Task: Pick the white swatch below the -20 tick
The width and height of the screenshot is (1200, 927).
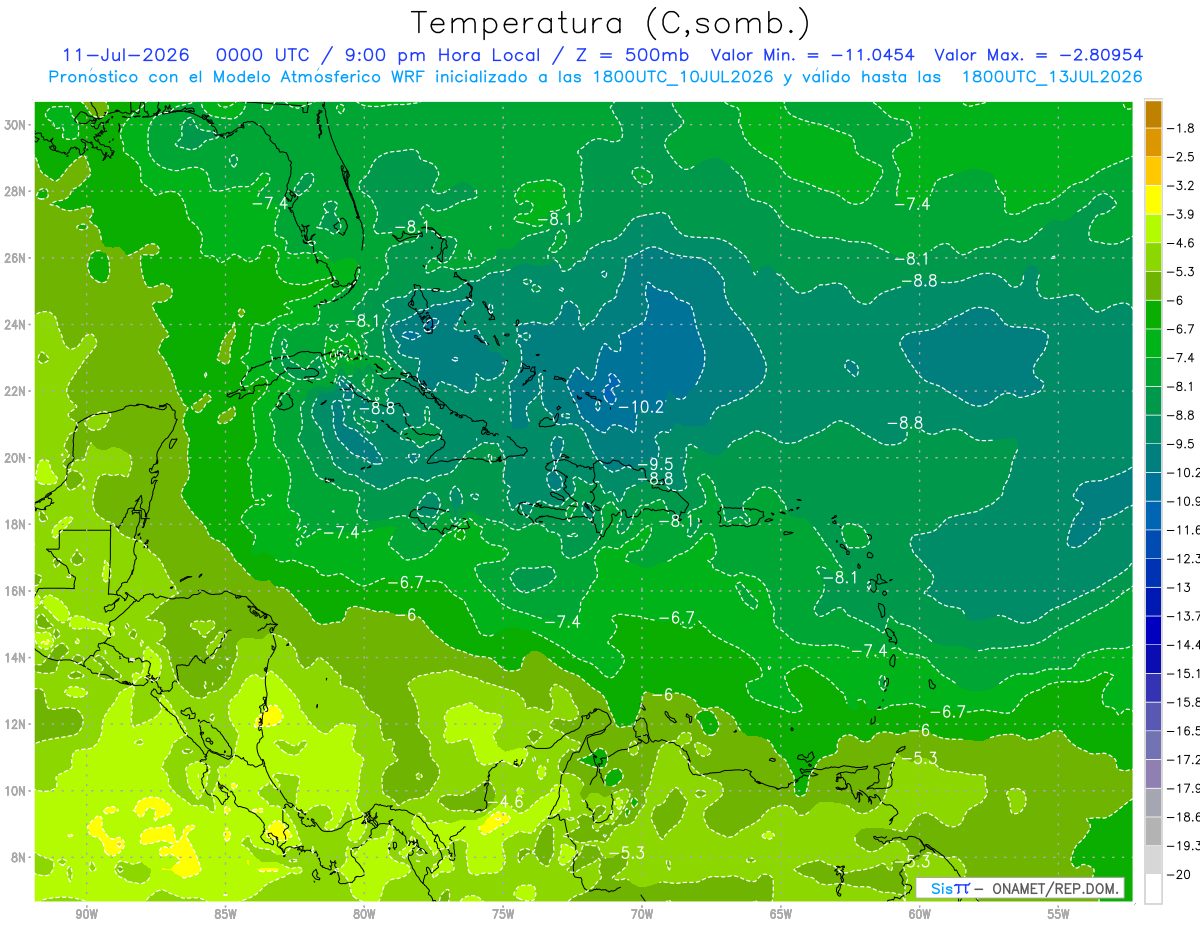Action: [x=1153, y=888]
